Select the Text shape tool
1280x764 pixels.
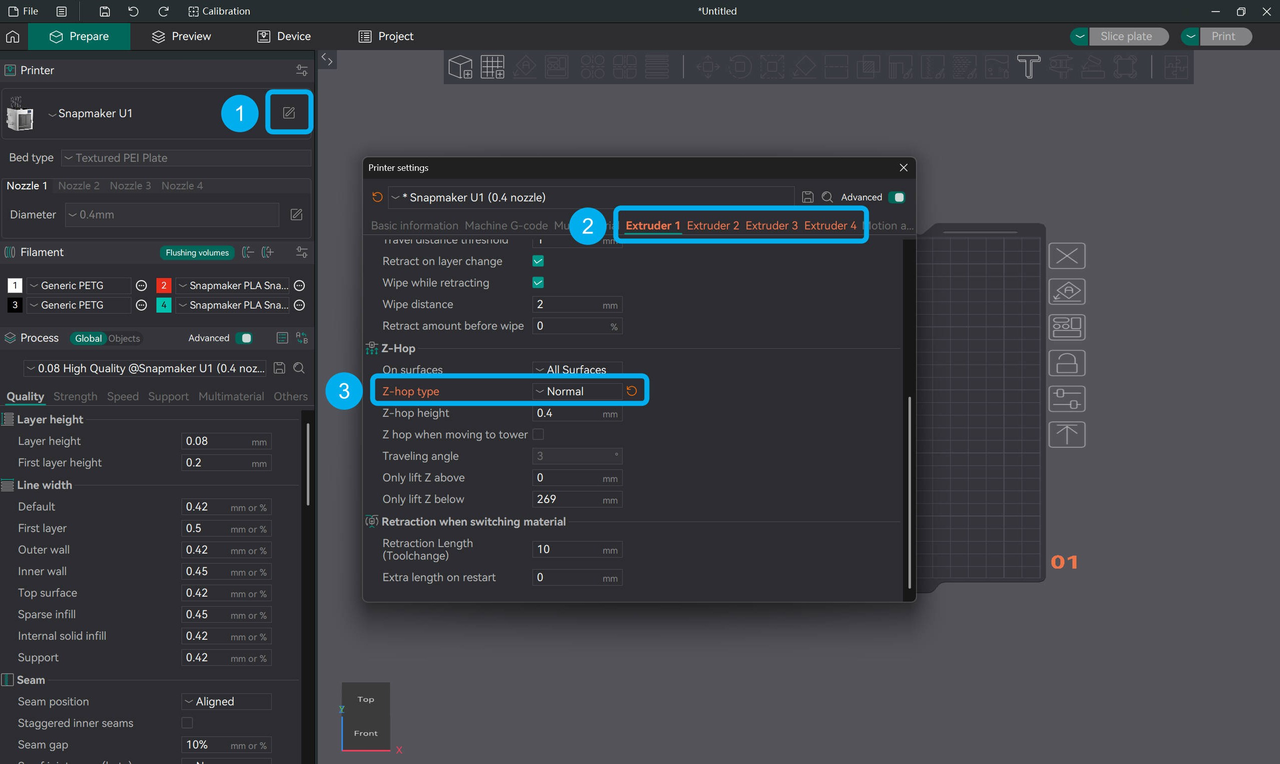click(1028, 67)
